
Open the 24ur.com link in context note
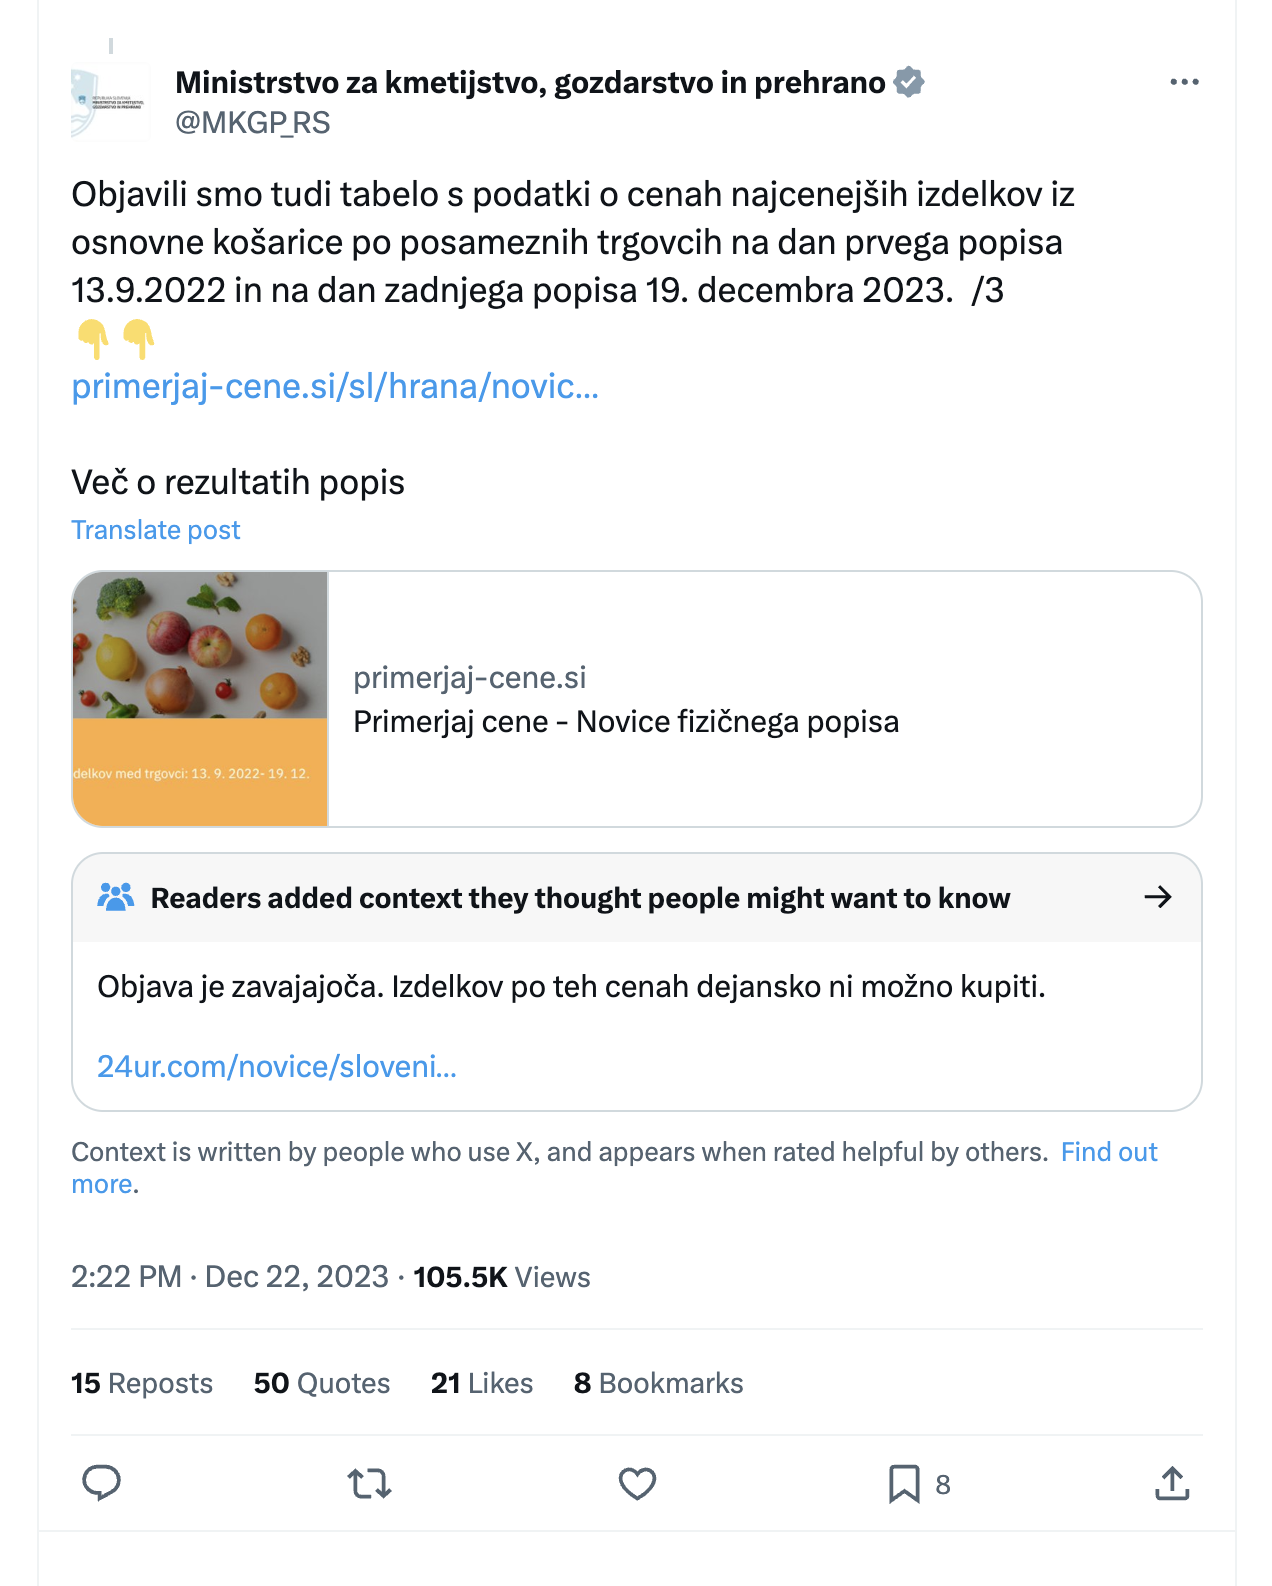coord(277,1067)
